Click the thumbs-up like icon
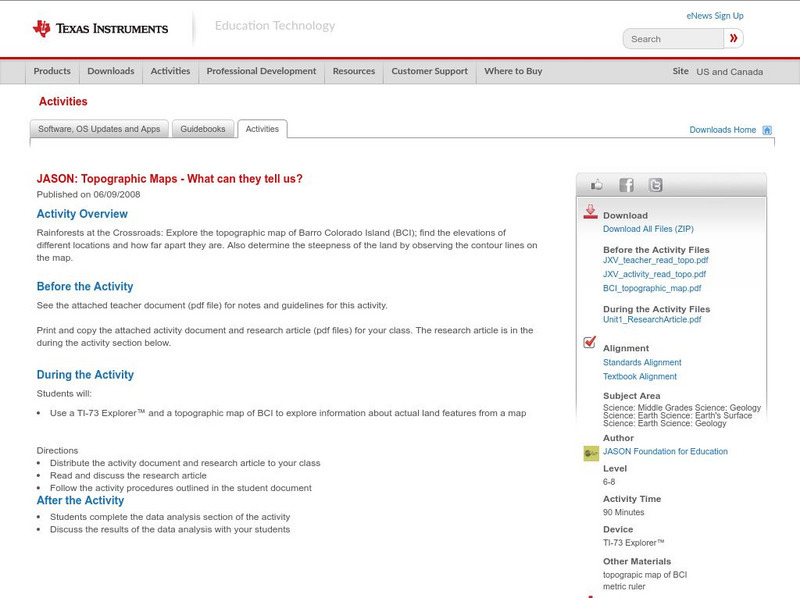The height and width of the screenshot is (598, 800). [596, 185]
